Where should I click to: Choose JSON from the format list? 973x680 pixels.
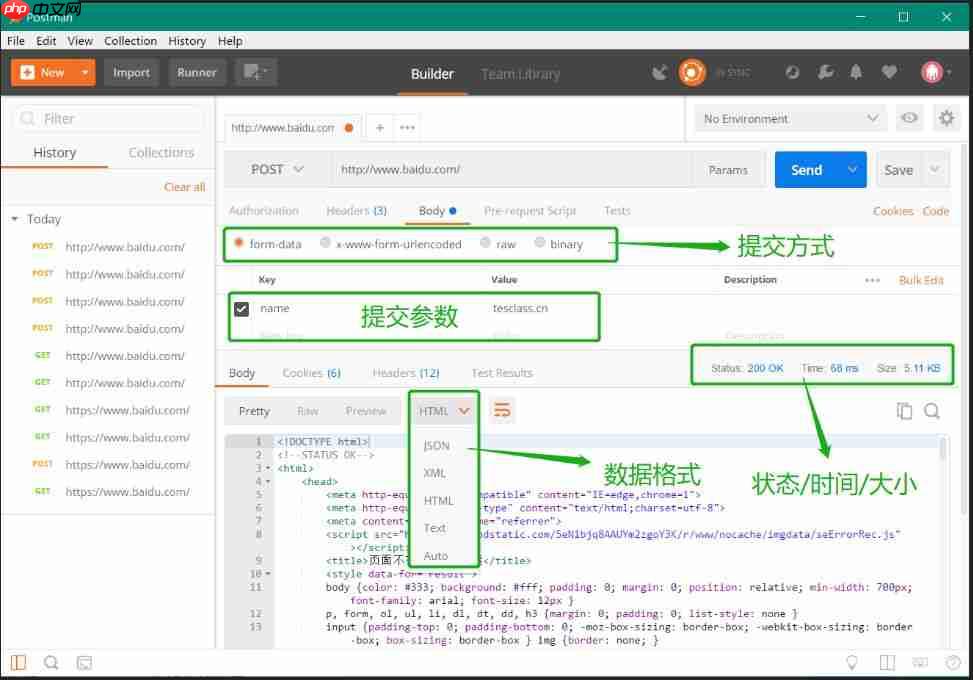pos(437,446)
